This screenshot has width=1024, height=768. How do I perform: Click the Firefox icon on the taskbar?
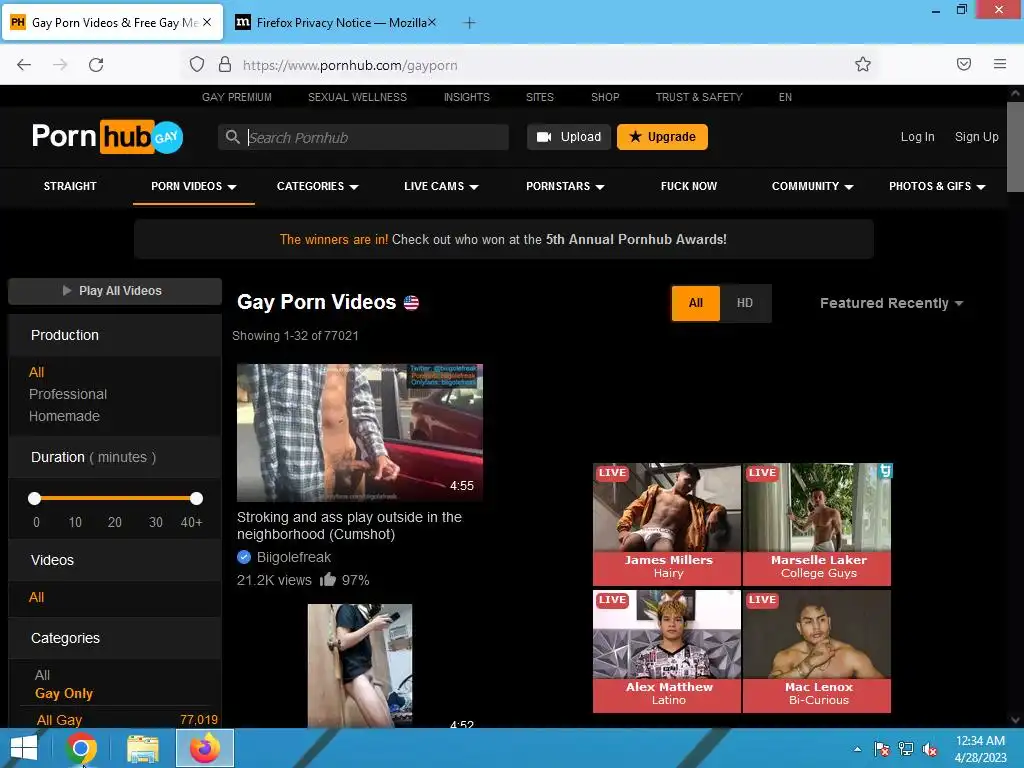click(205, 748)
